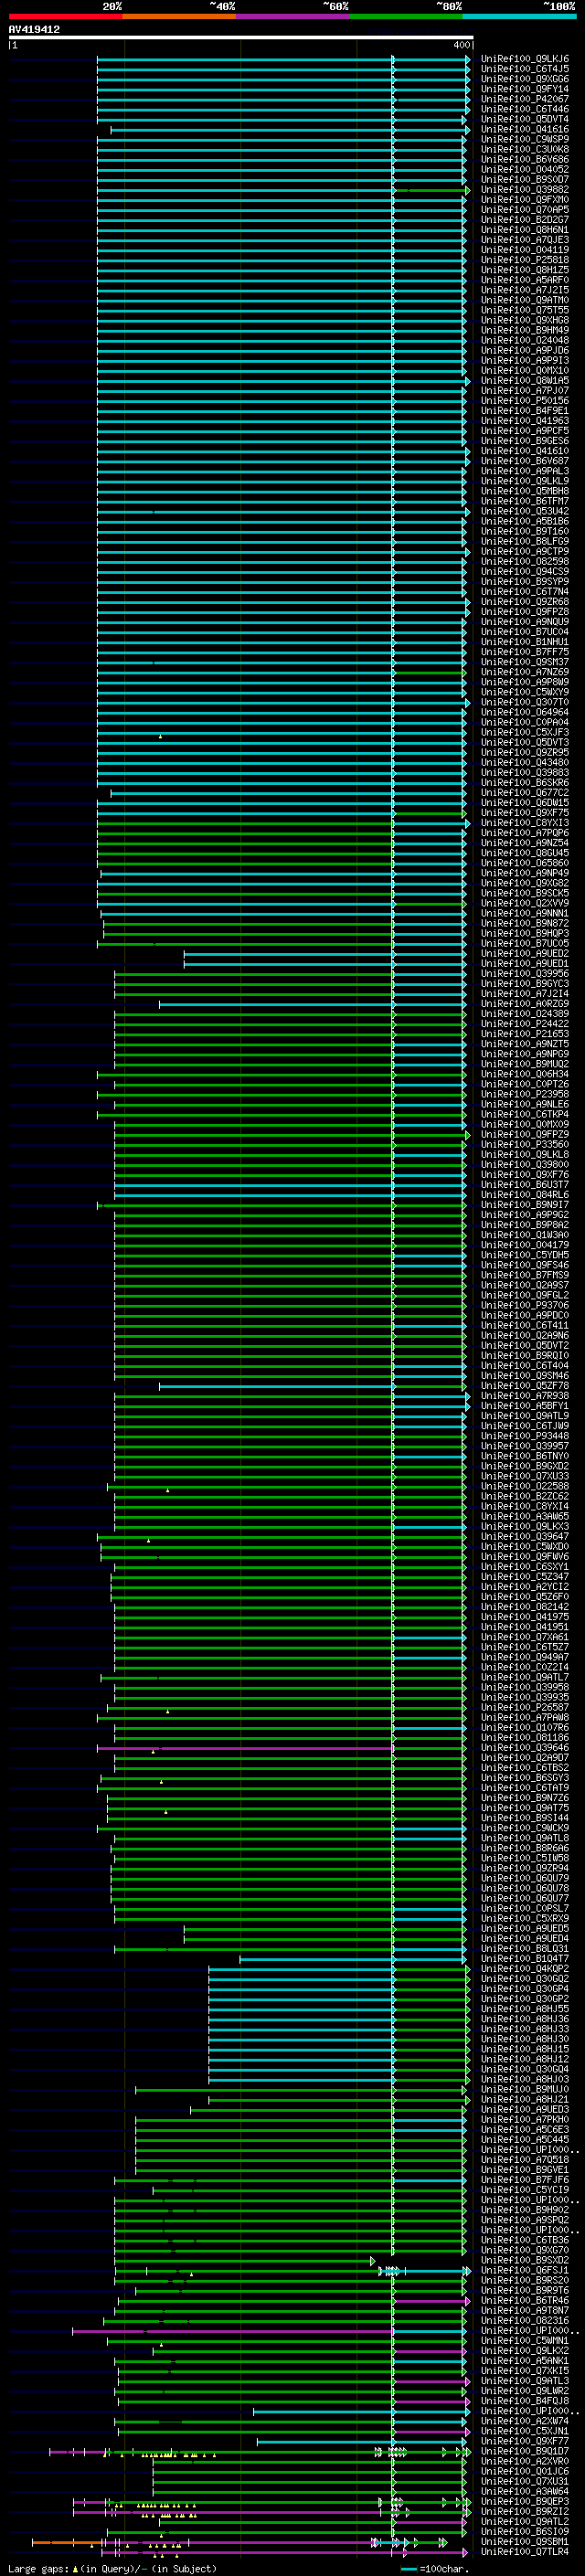Click the UniRef100_C5Z347 label
Viewport: 585px width, 2576px height.
[525, 1577]
